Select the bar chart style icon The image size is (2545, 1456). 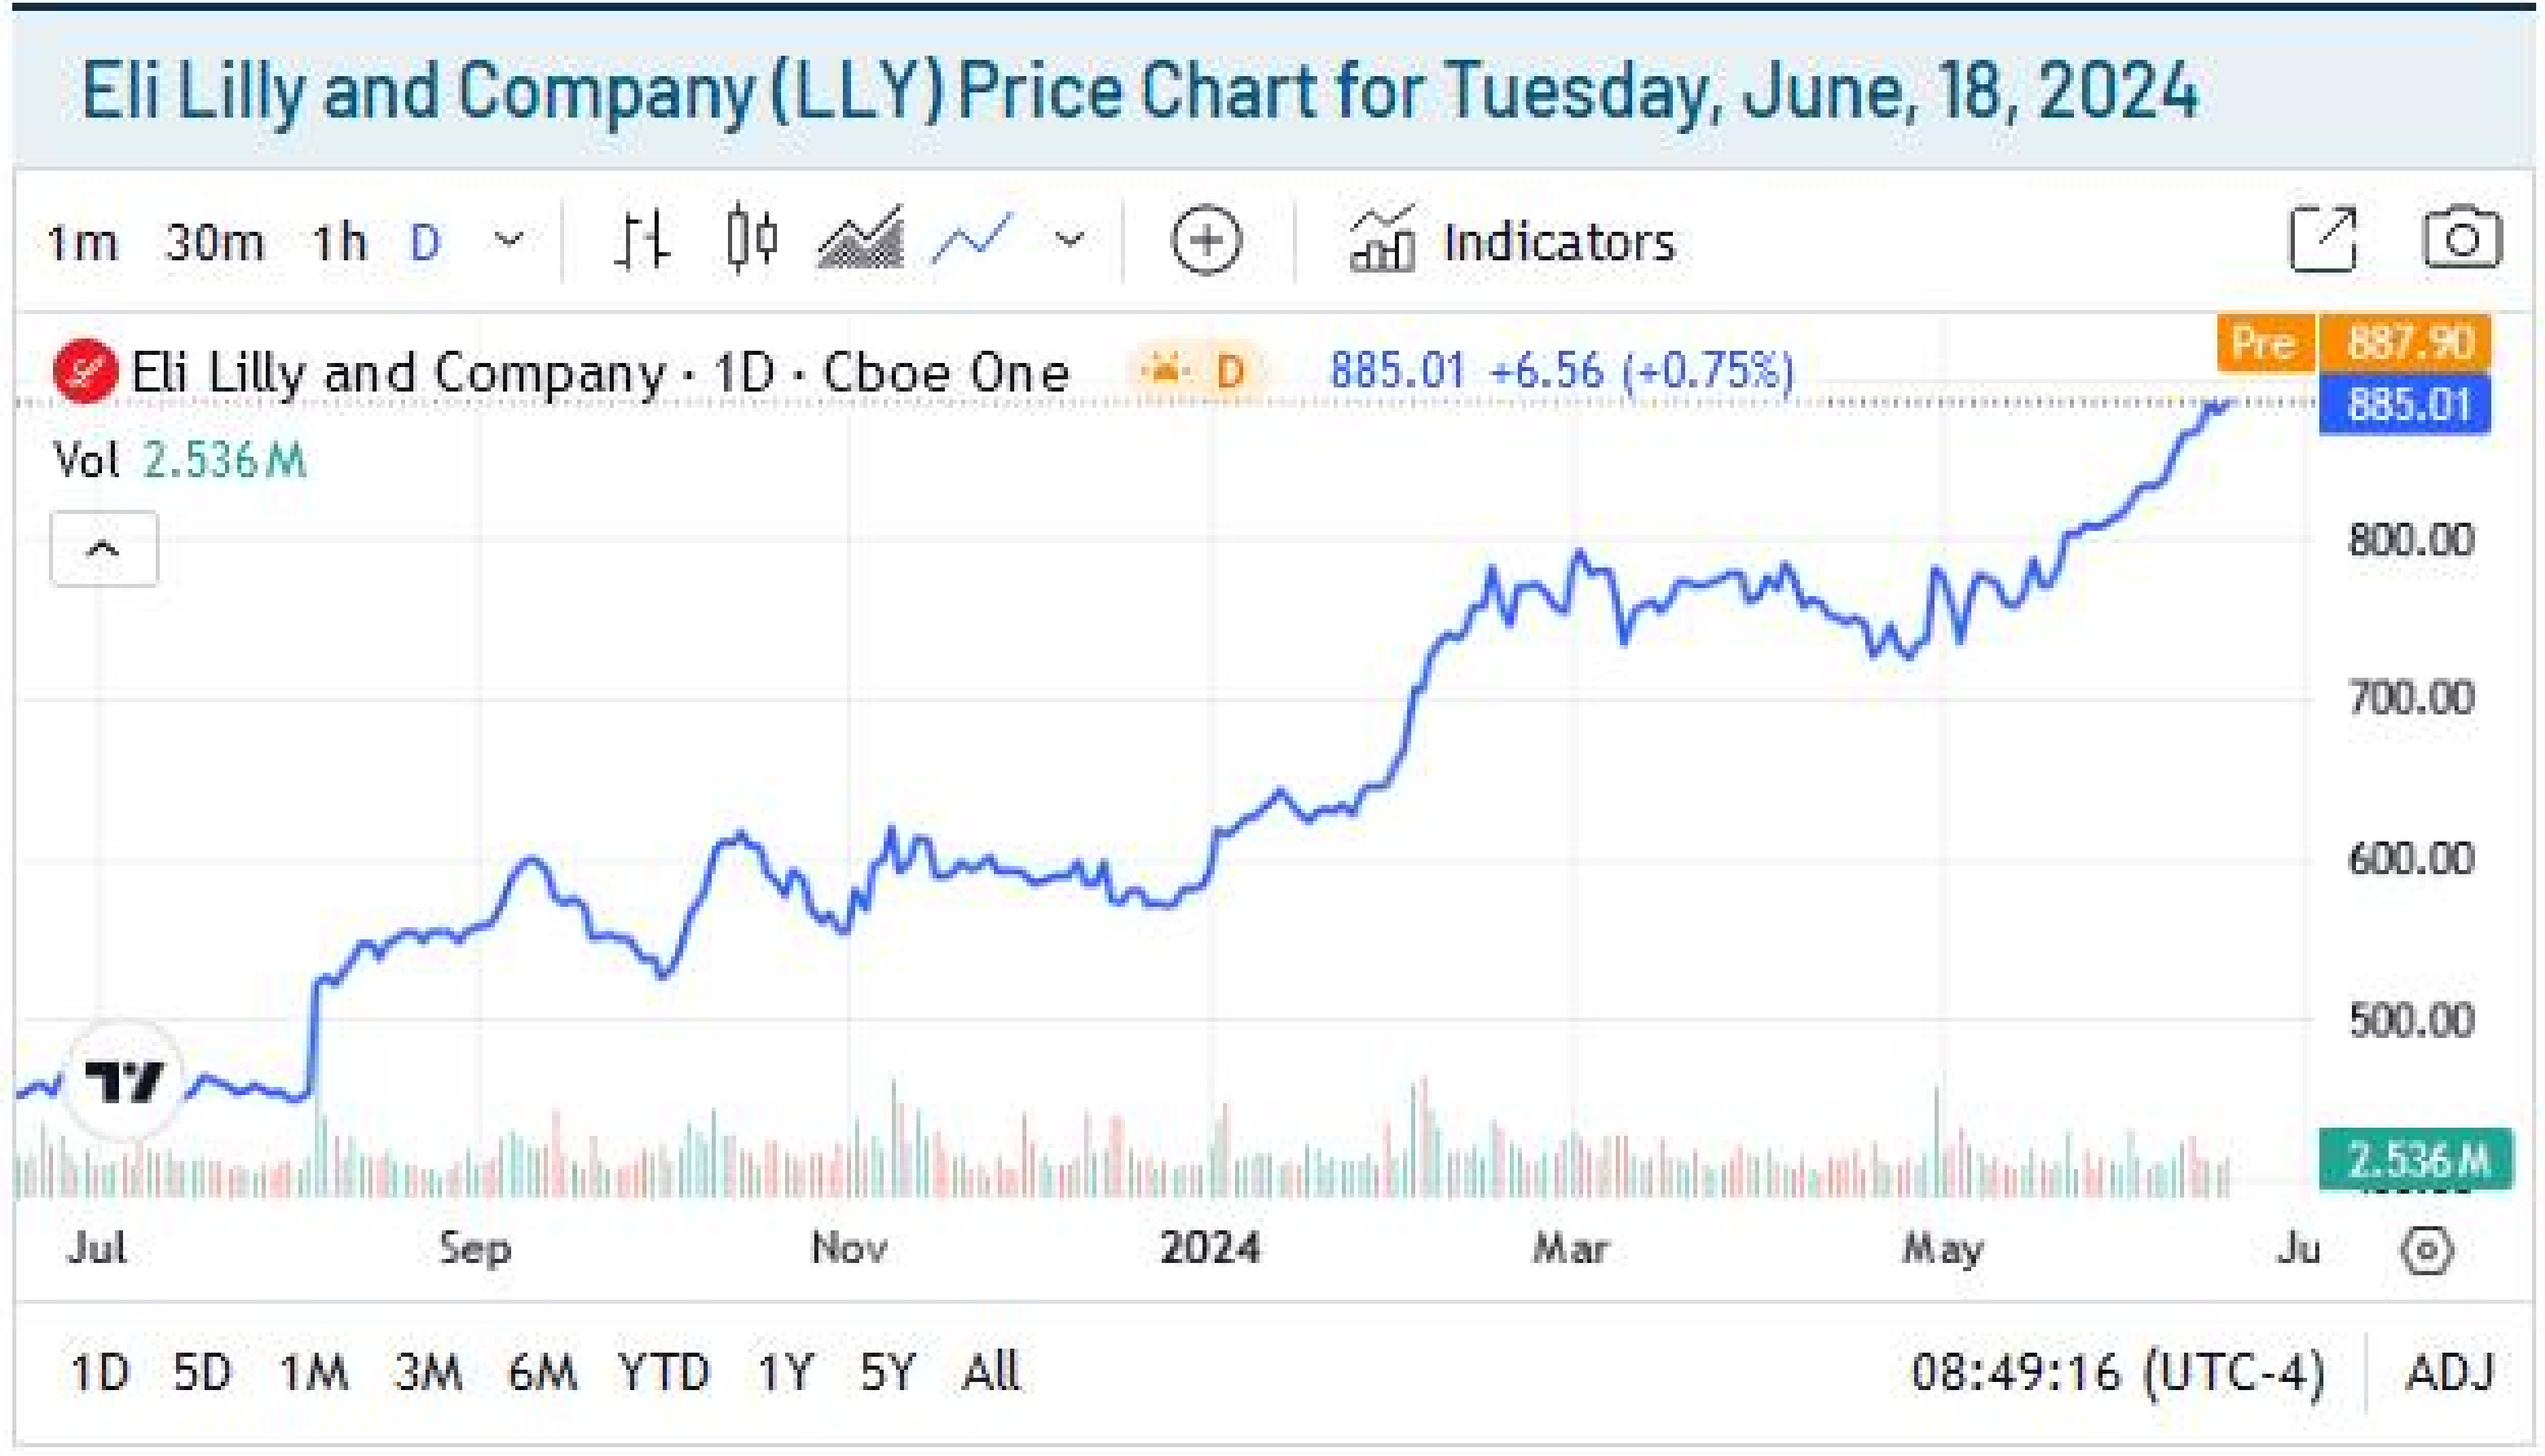[x=641, y=240]
